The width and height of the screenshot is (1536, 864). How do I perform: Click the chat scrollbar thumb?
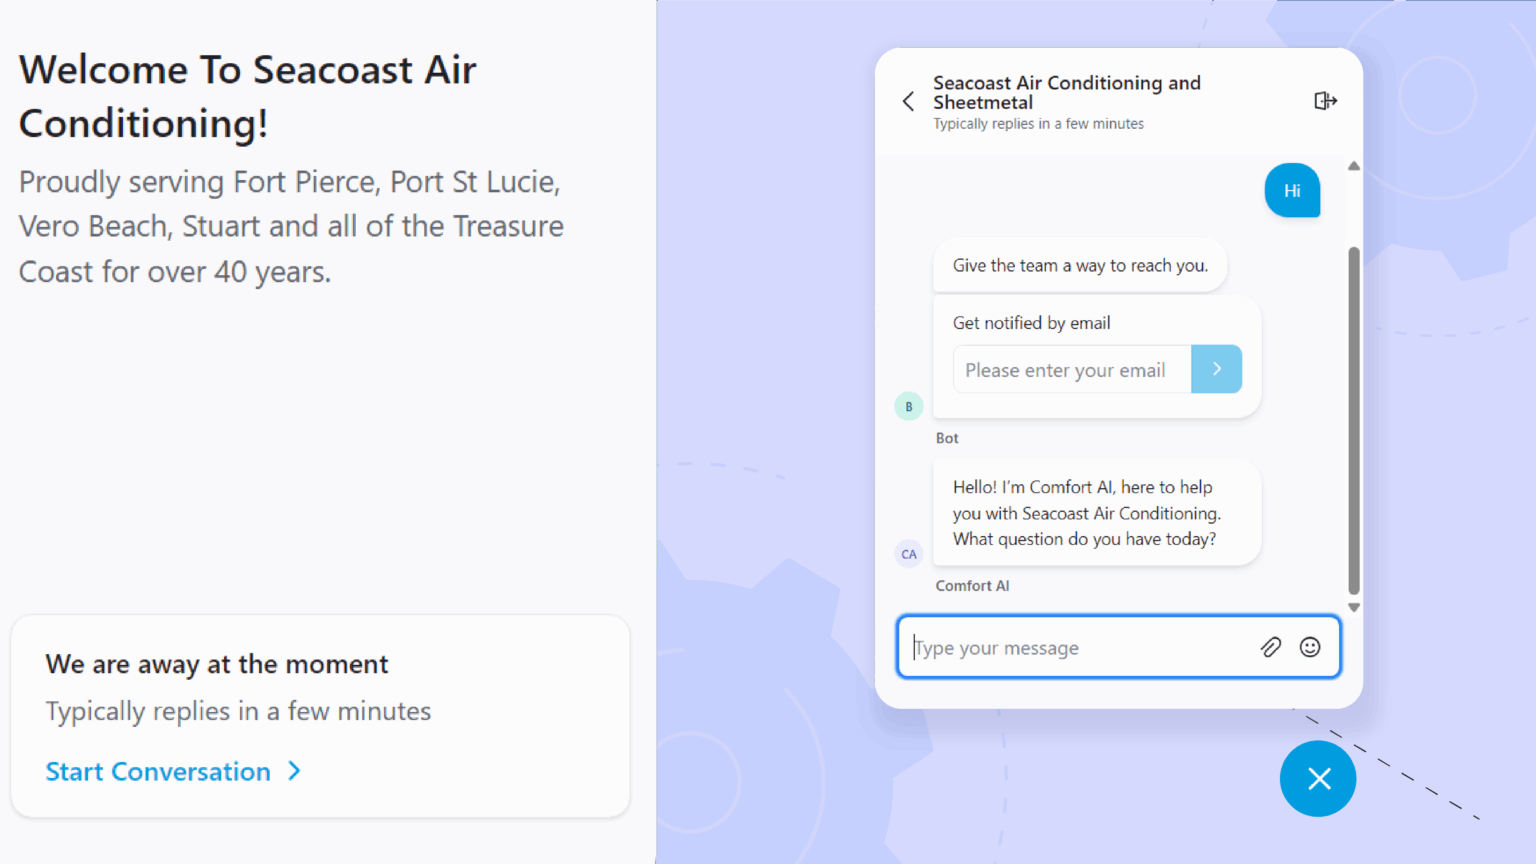[1354, 420]
